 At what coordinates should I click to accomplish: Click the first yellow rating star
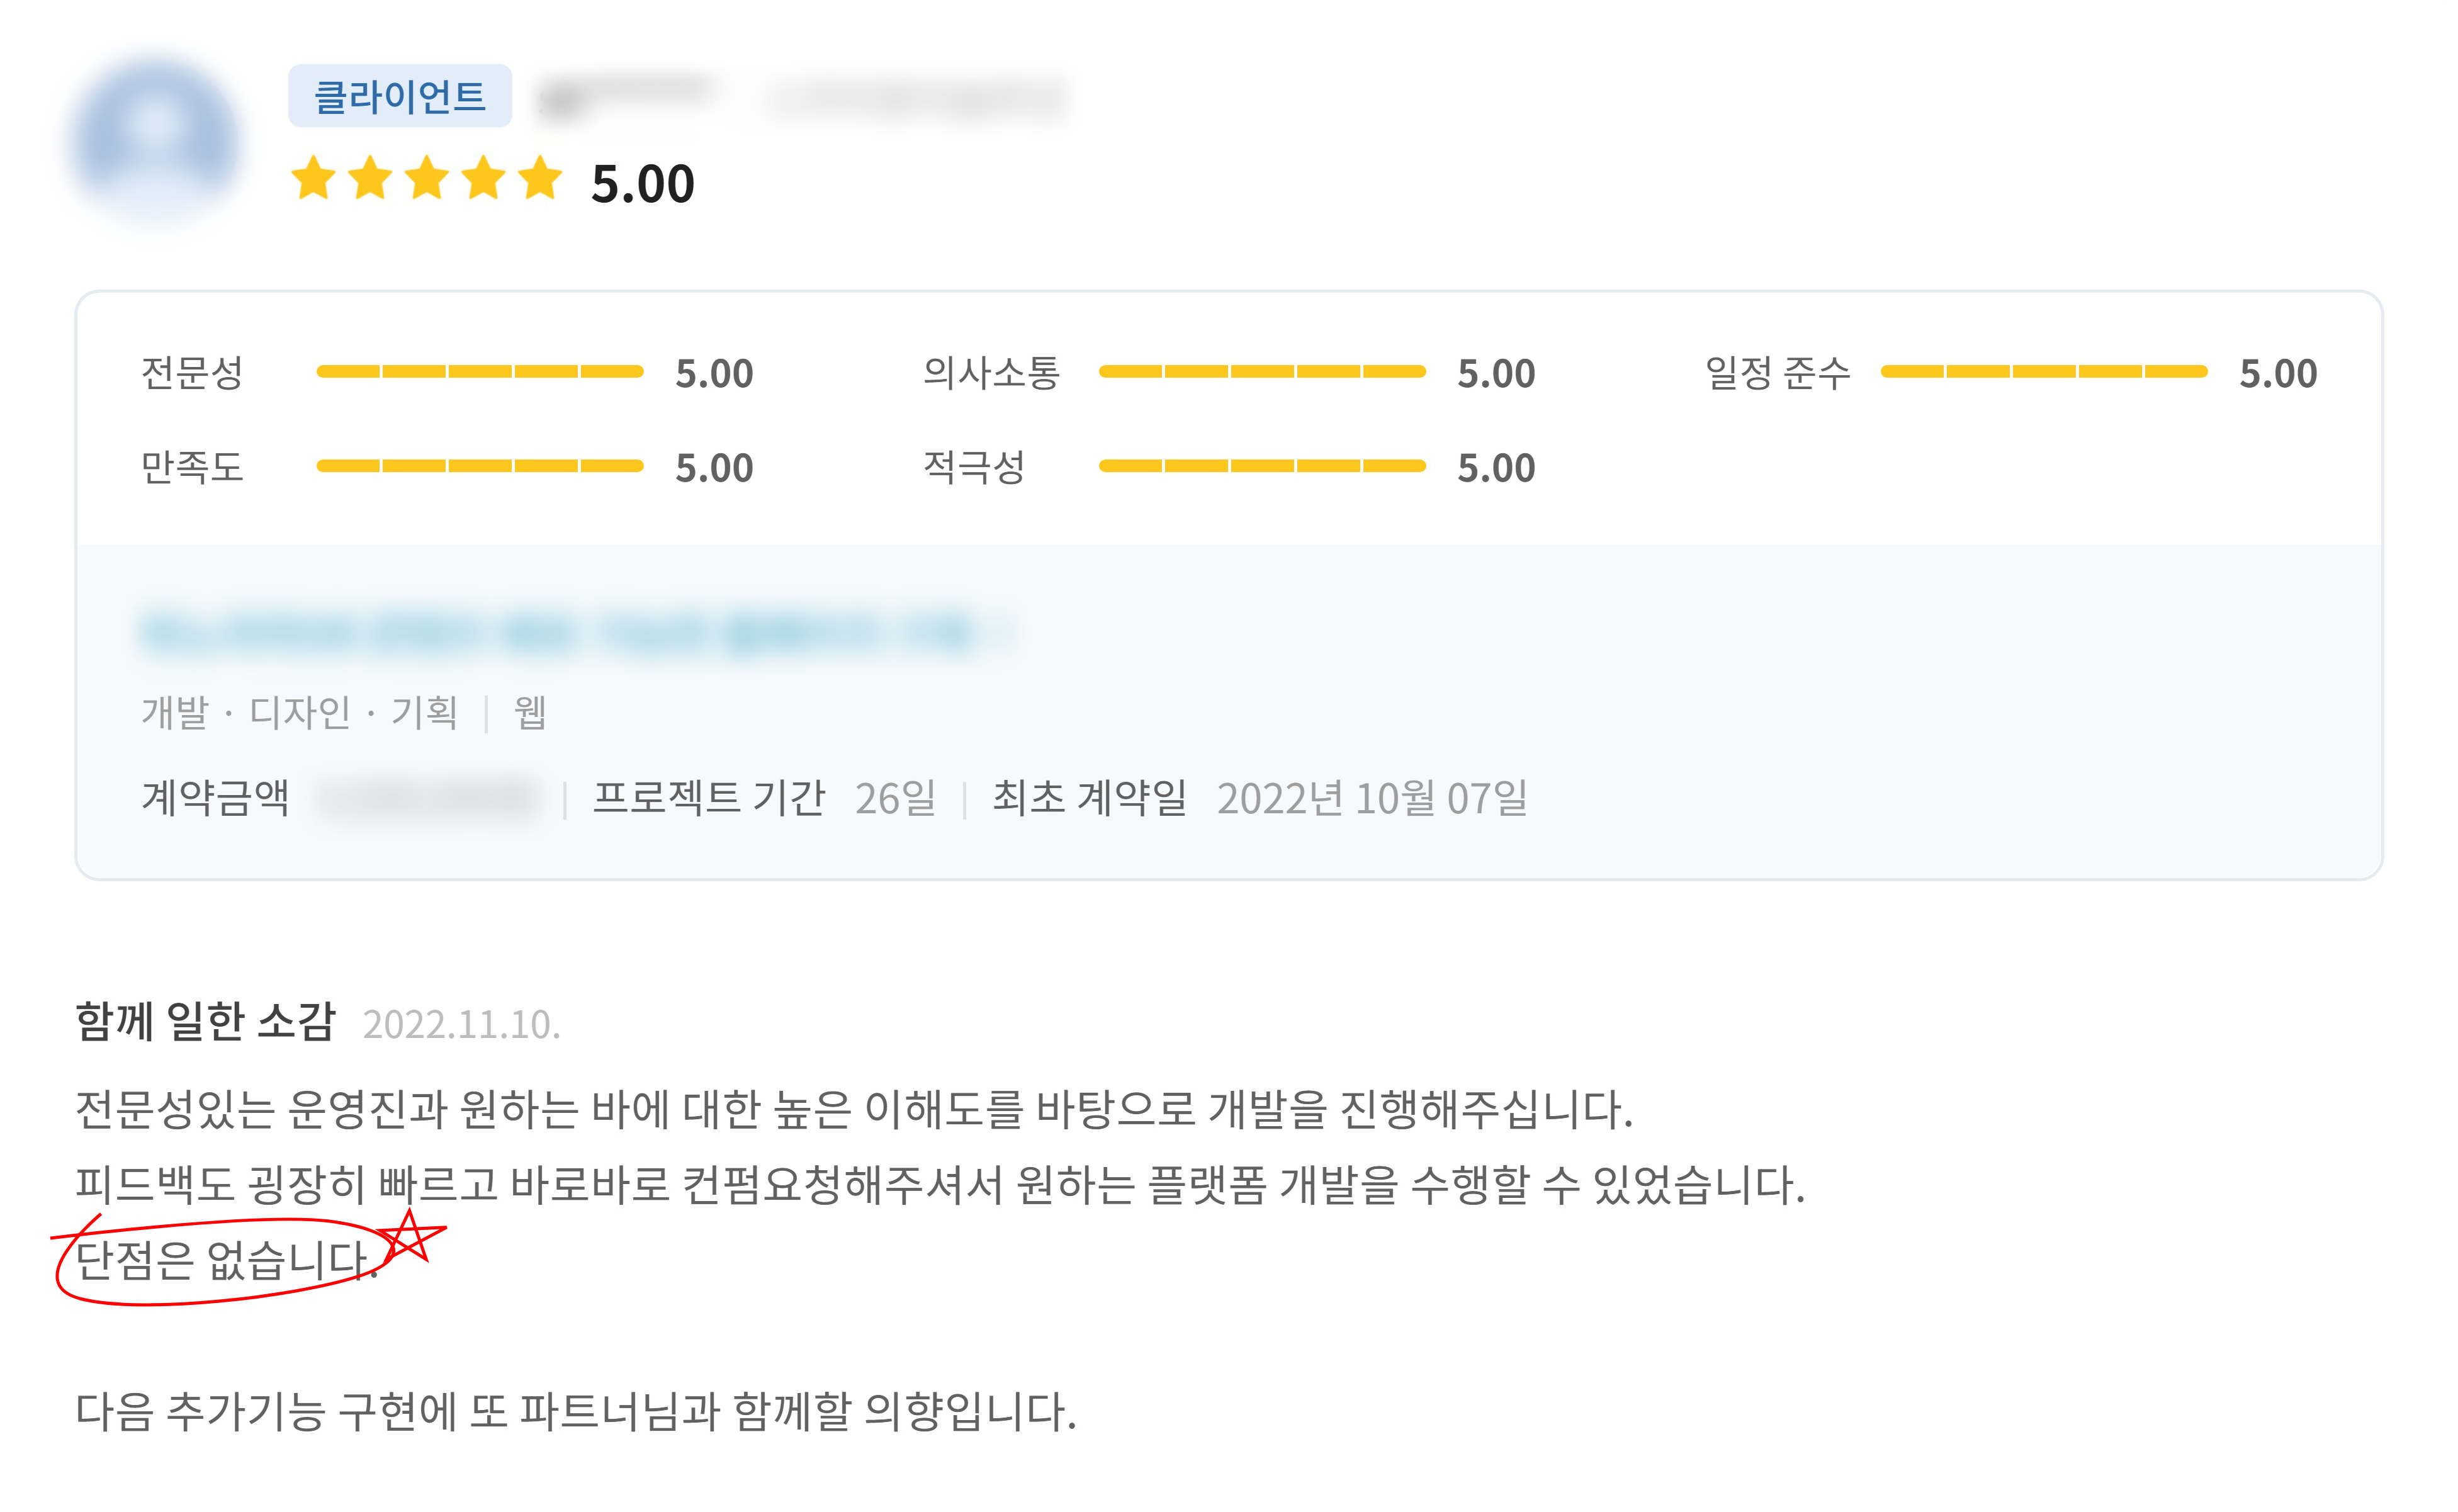coord(313,179)
